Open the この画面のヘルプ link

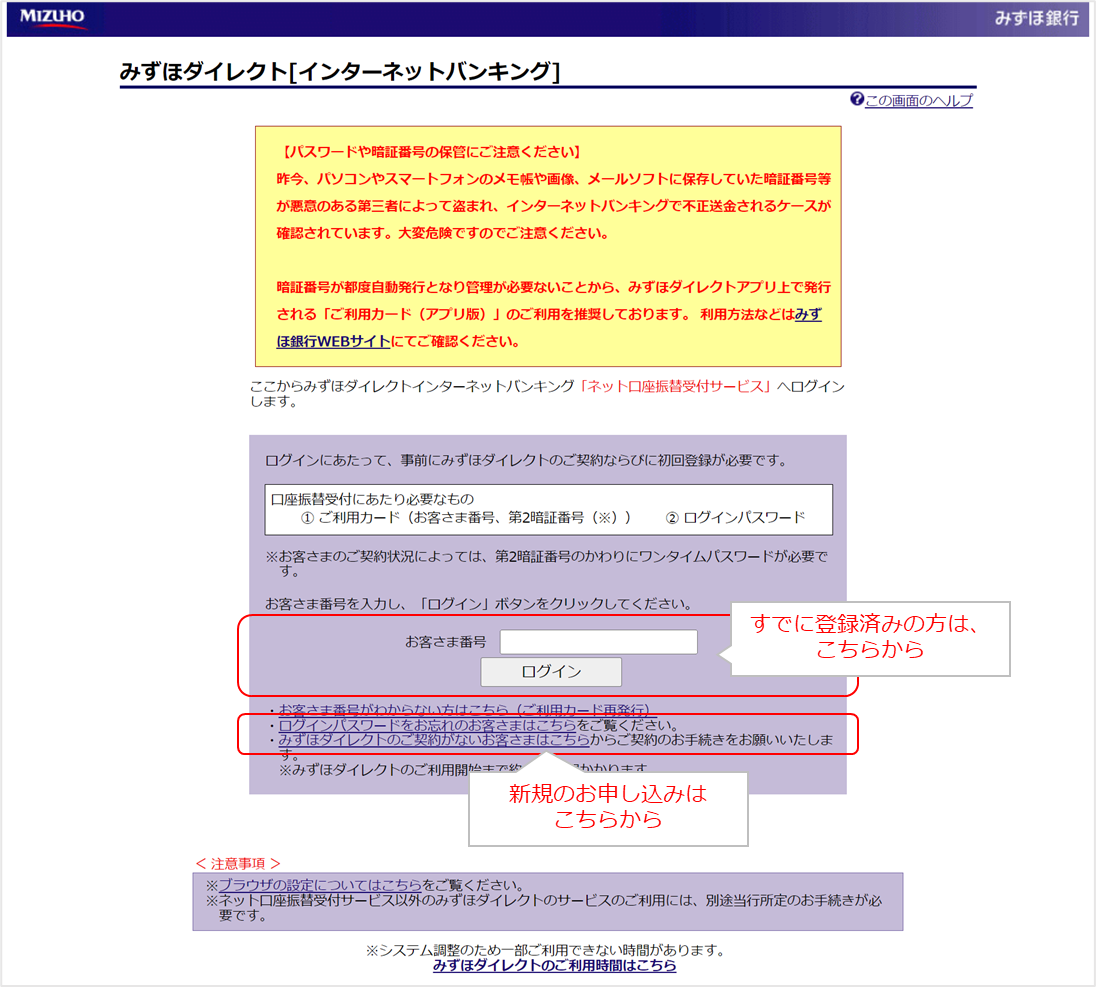click(x=918, y=100)
